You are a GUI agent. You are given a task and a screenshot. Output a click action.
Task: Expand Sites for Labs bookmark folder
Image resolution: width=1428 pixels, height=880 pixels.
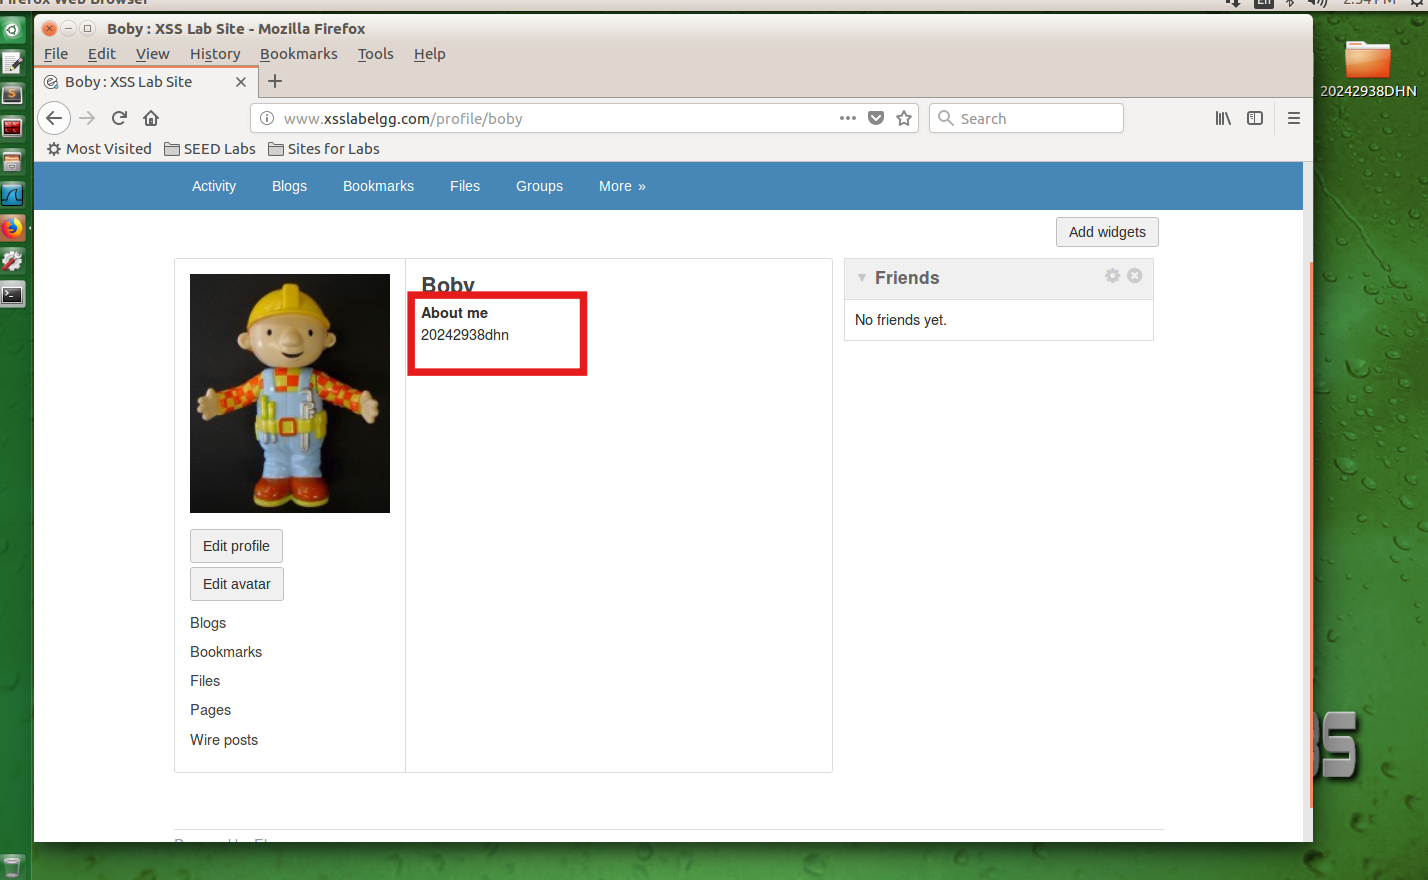point(324,149)
